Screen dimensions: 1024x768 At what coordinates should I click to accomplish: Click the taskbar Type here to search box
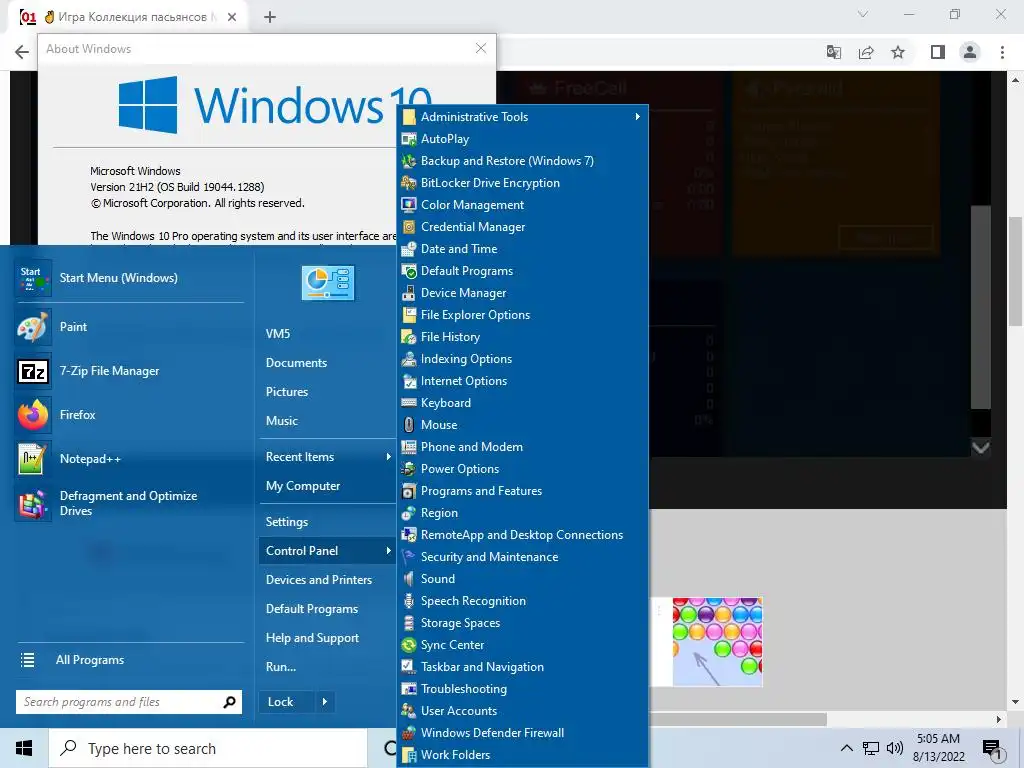pyautogui.click(x=208, y=748)
